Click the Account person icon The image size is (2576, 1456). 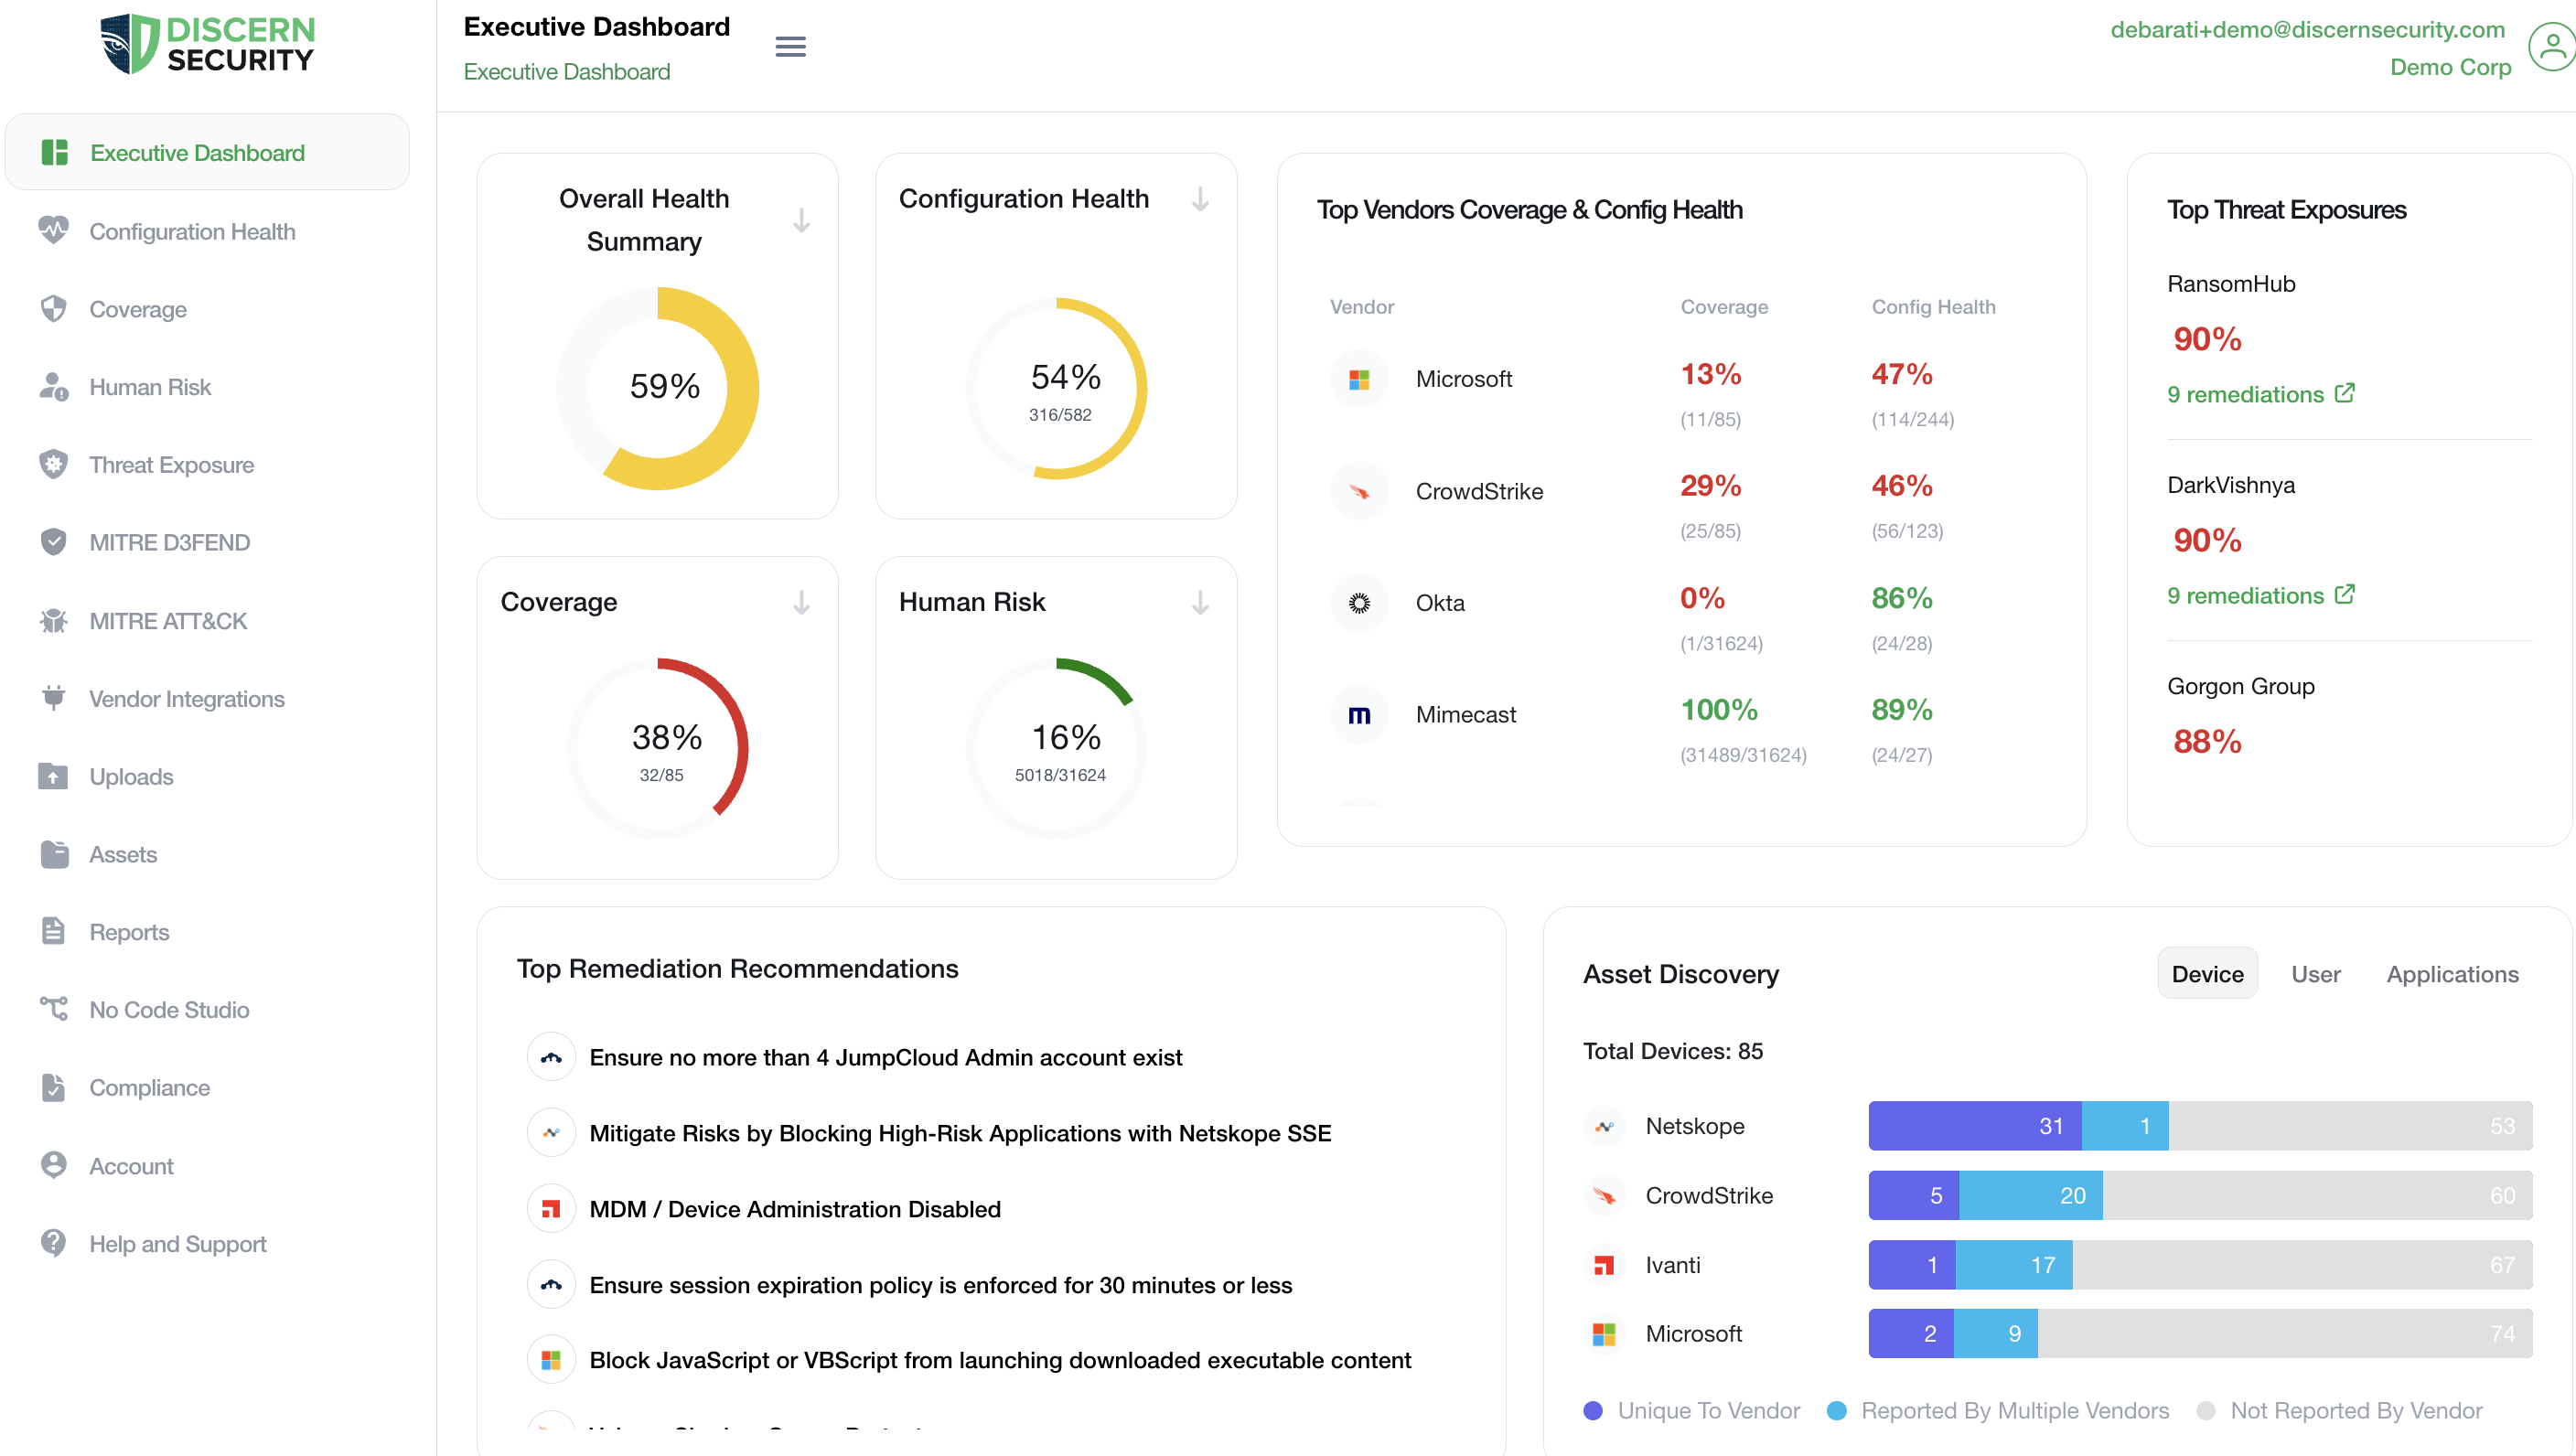[54, 1165]
